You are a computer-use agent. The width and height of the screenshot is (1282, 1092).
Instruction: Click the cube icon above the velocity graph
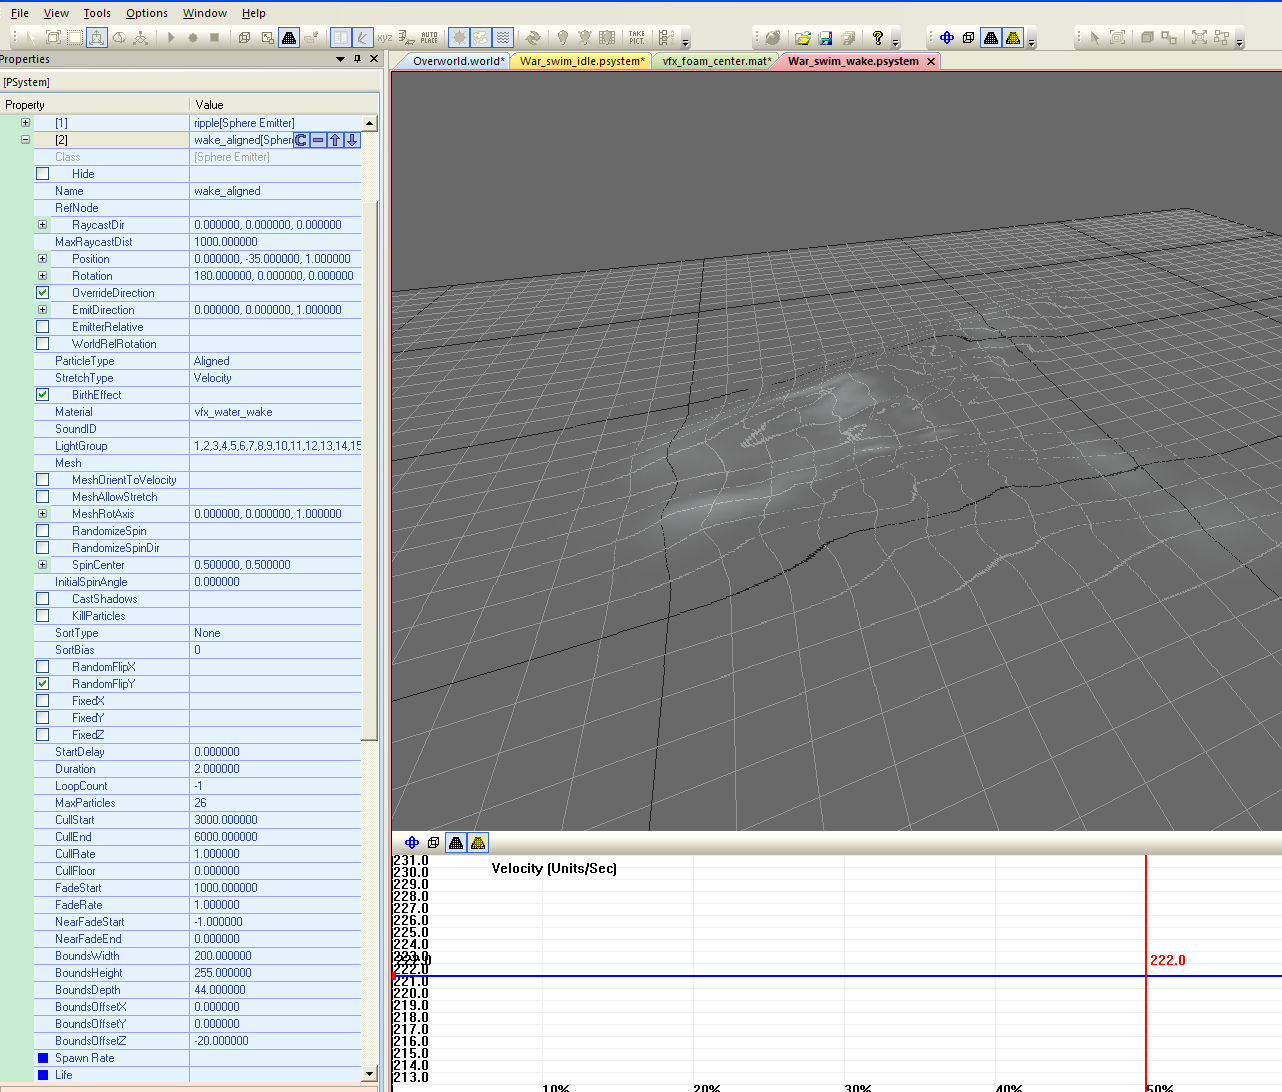tap(433, 843)
